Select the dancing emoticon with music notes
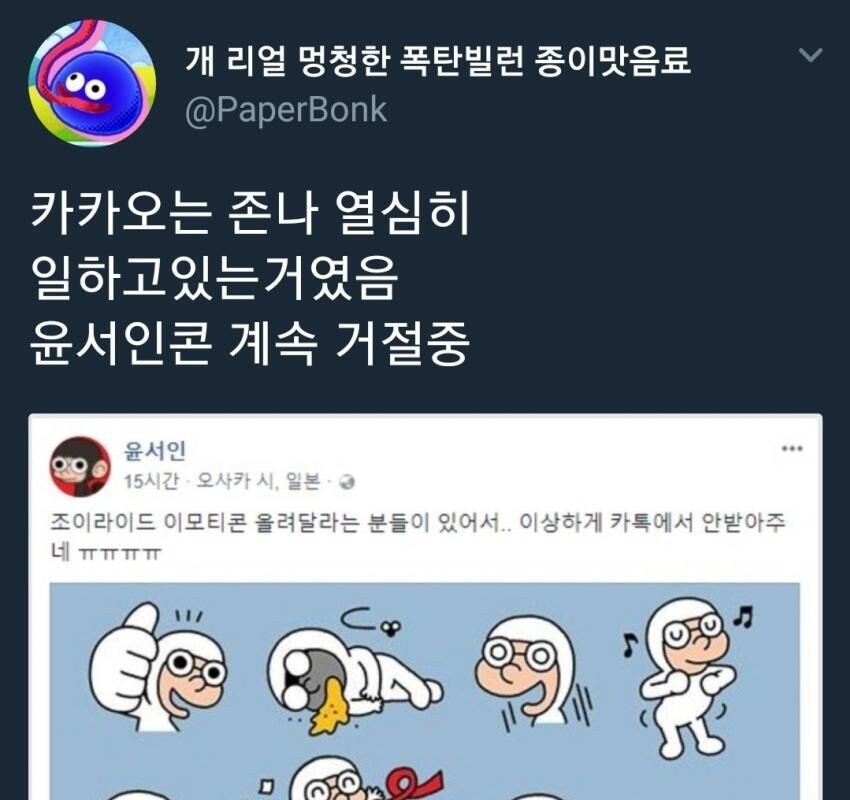This screenshot has width=850, height=800. pyautogui.click(x=687, y=678)
